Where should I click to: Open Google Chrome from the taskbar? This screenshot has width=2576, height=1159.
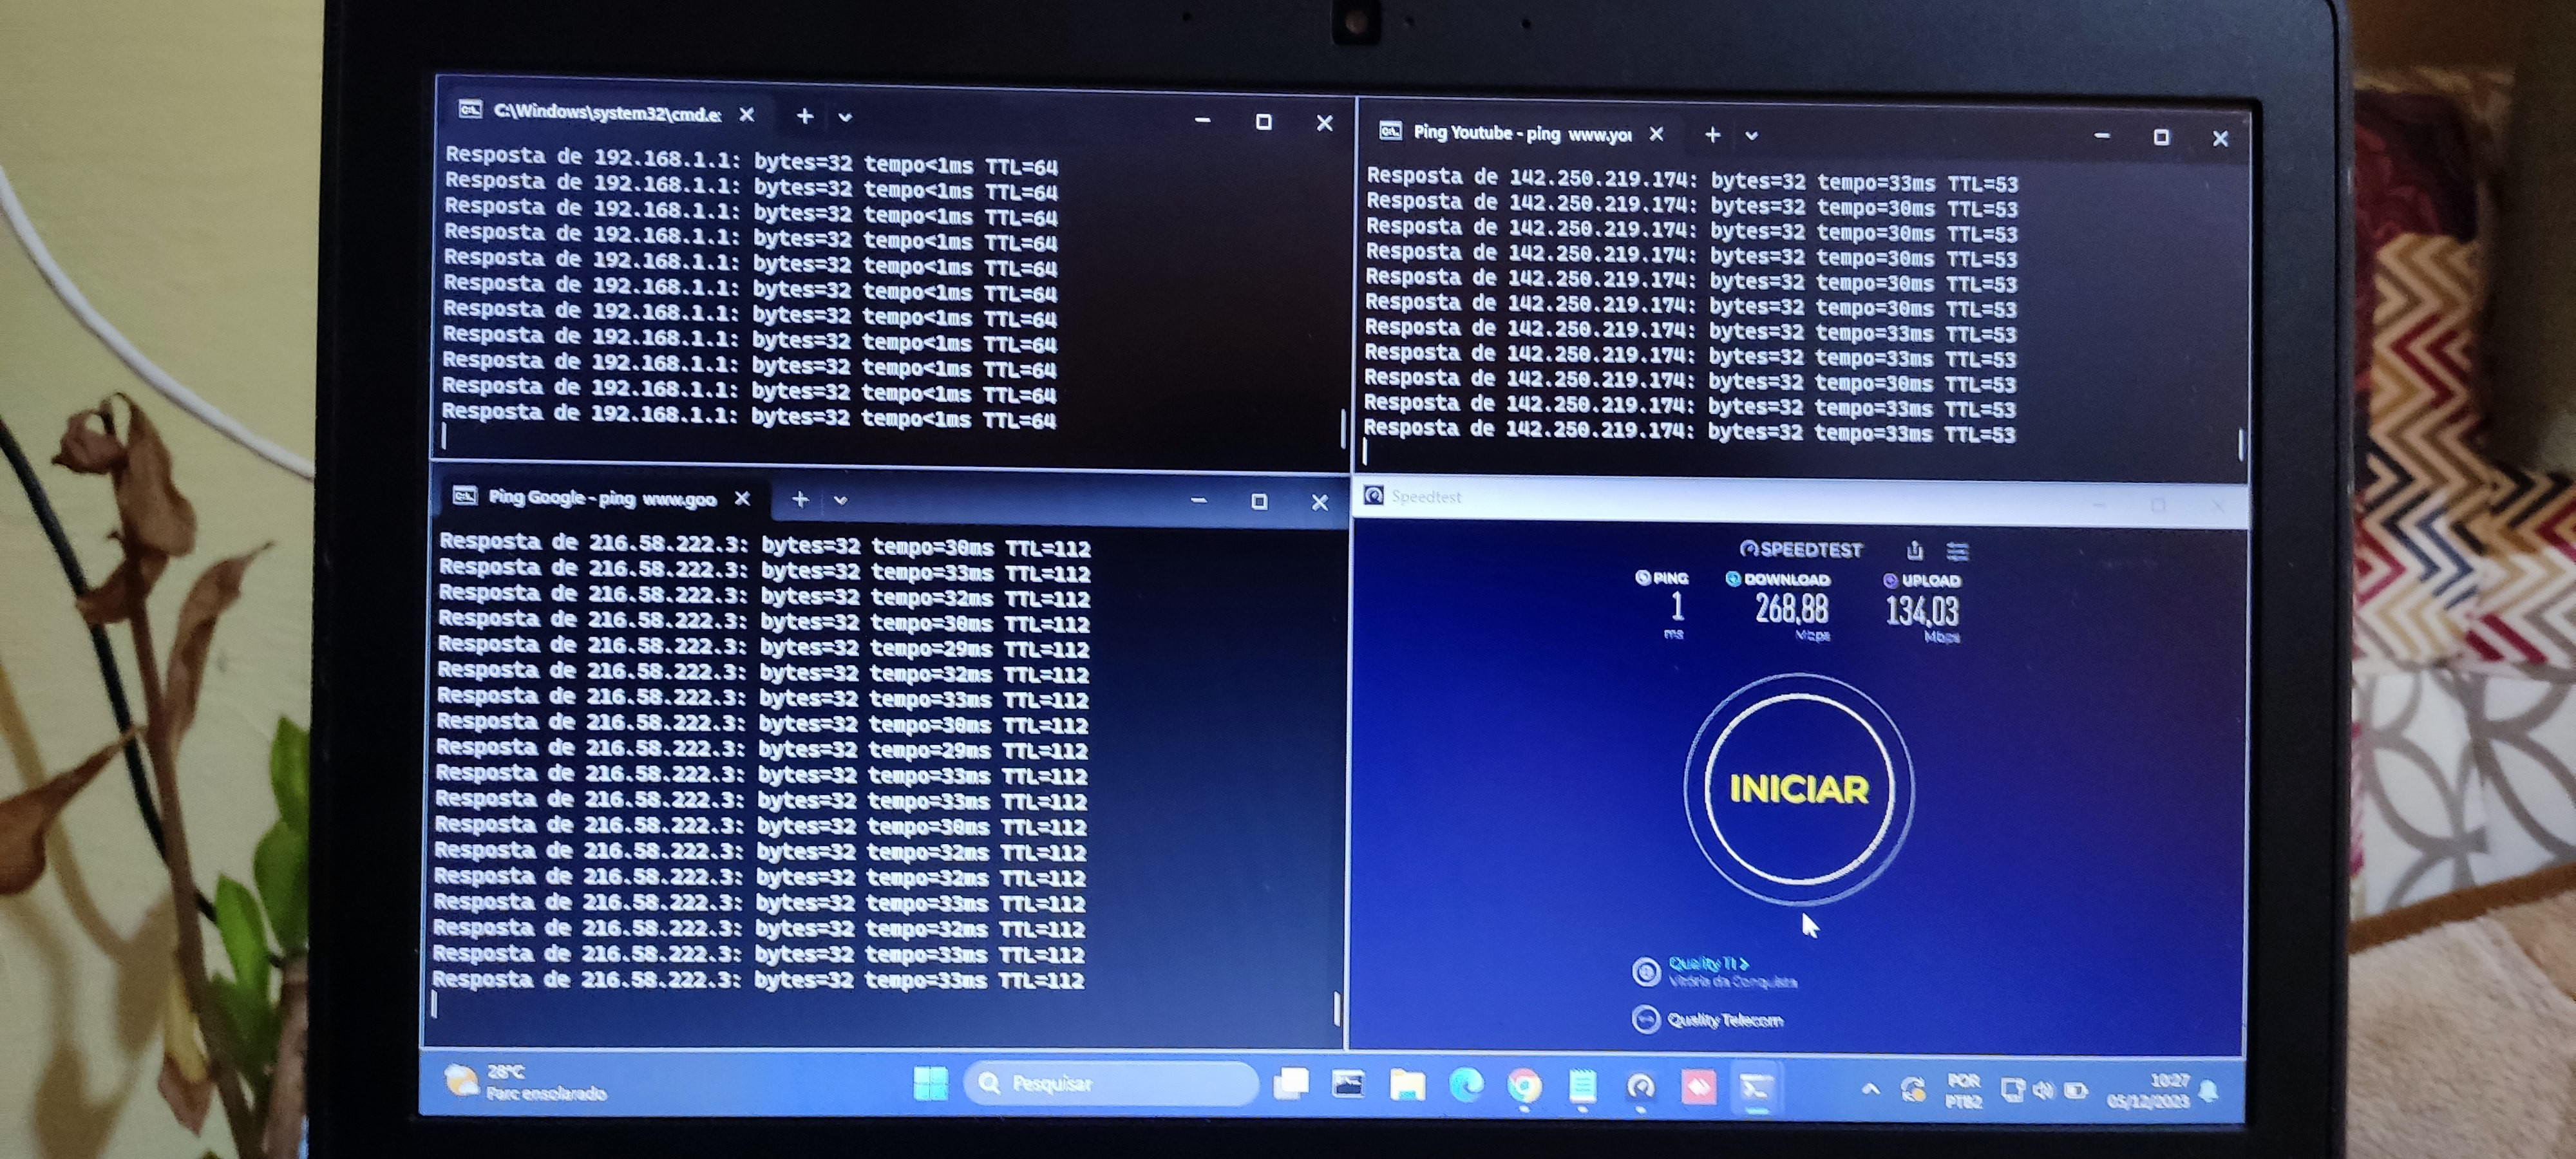pyautogui.click(x=1524, y=1085)
